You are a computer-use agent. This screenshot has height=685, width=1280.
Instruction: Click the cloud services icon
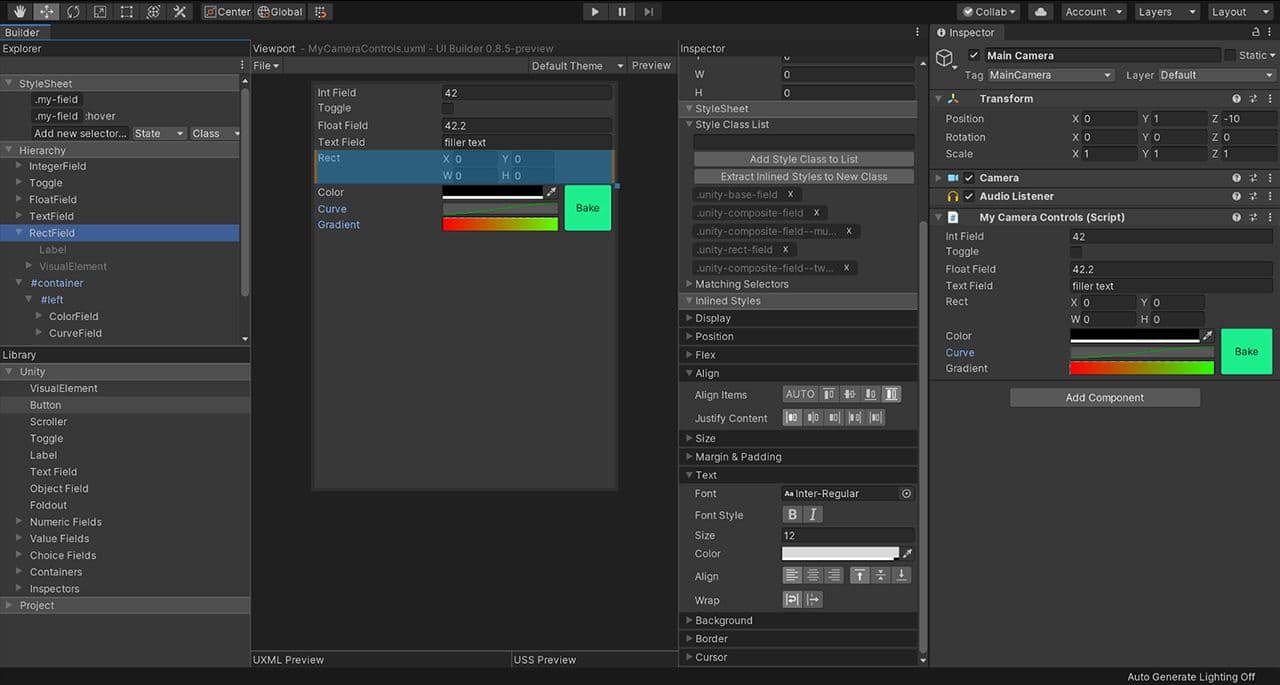pyautogui.click(x=1041, y=12)
